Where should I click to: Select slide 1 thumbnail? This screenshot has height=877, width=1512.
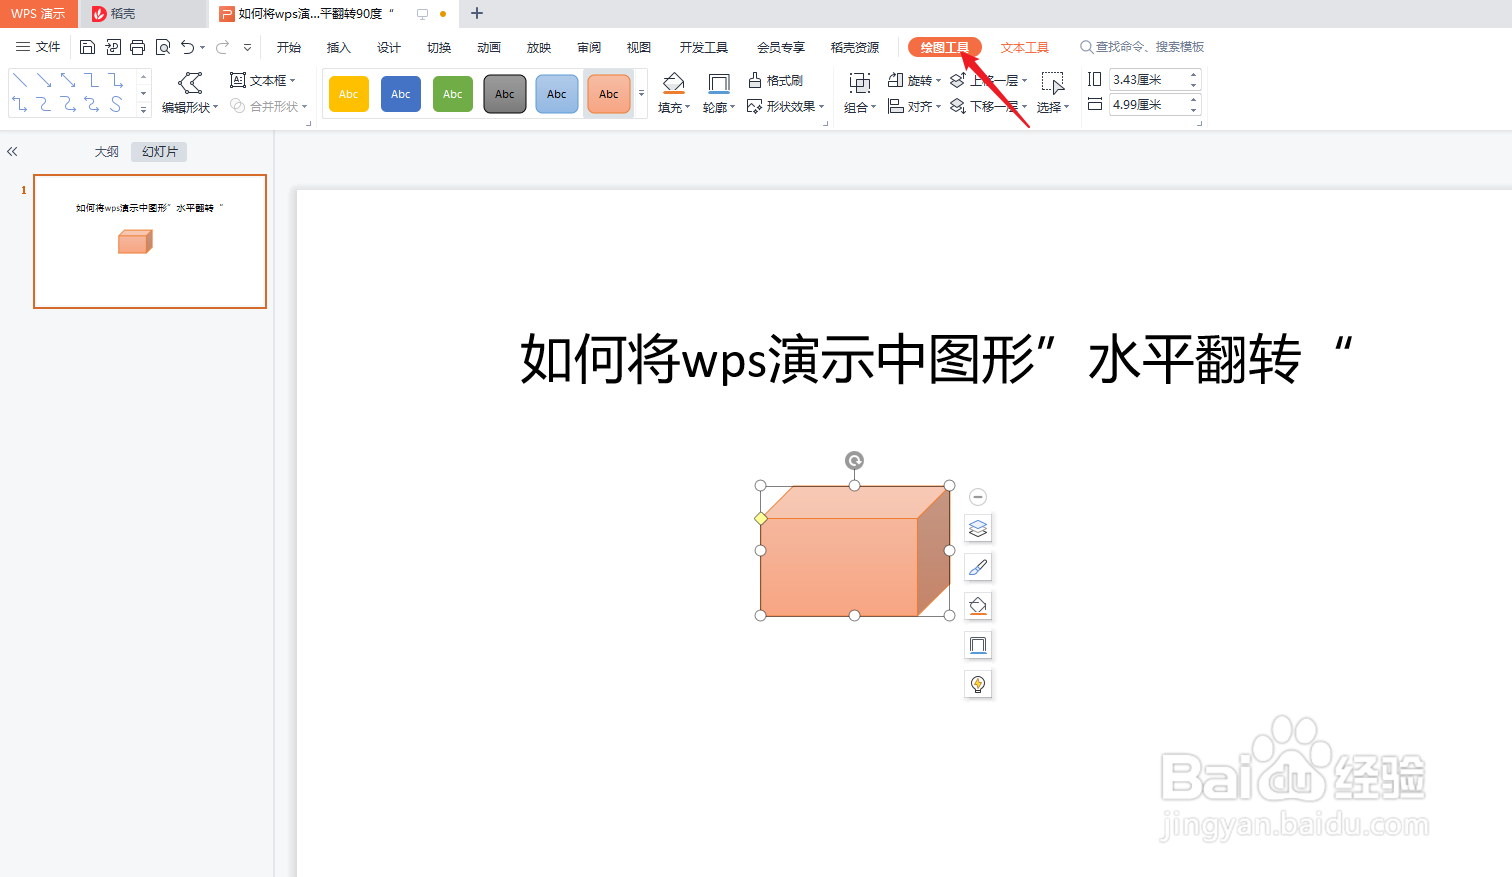click(150, 241)
